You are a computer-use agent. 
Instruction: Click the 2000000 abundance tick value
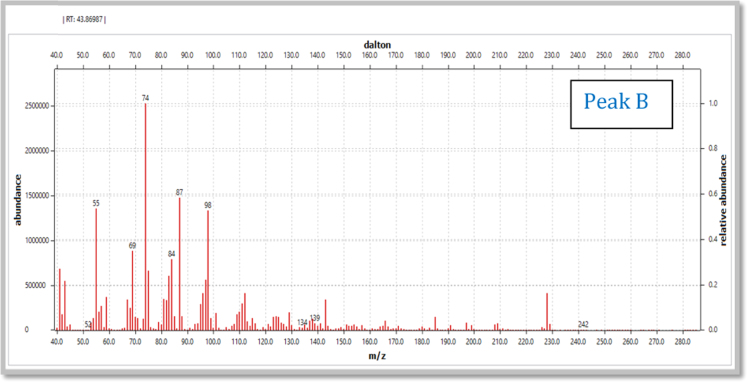click(38, 151)
